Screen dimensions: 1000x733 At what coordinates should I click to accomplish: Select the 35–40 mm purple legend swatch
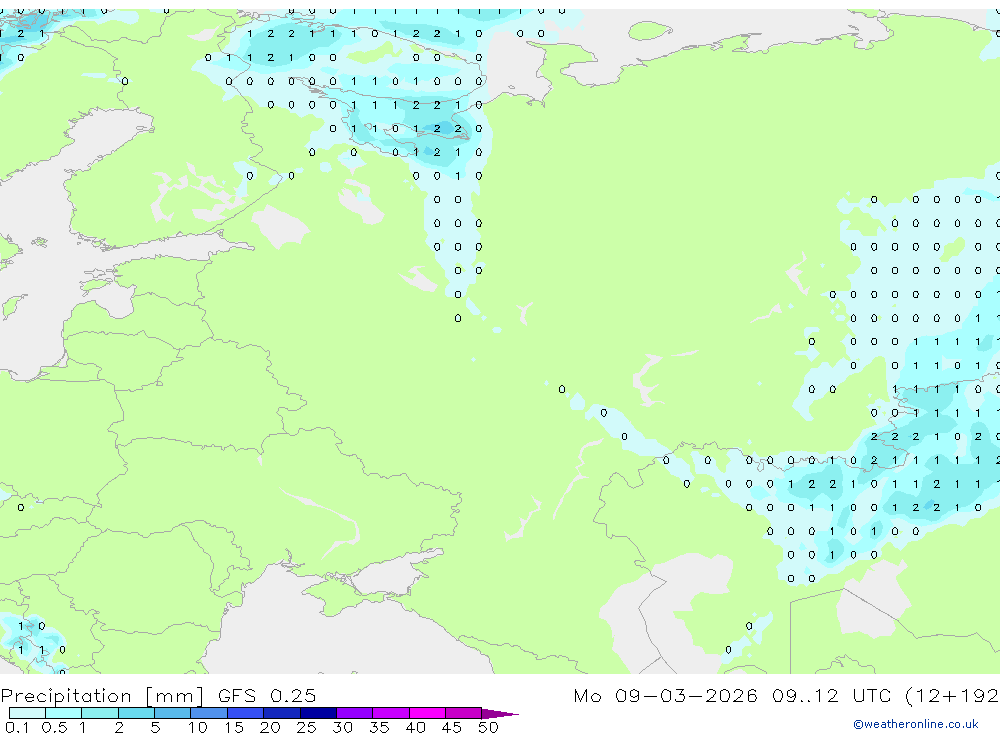point(391,713)
